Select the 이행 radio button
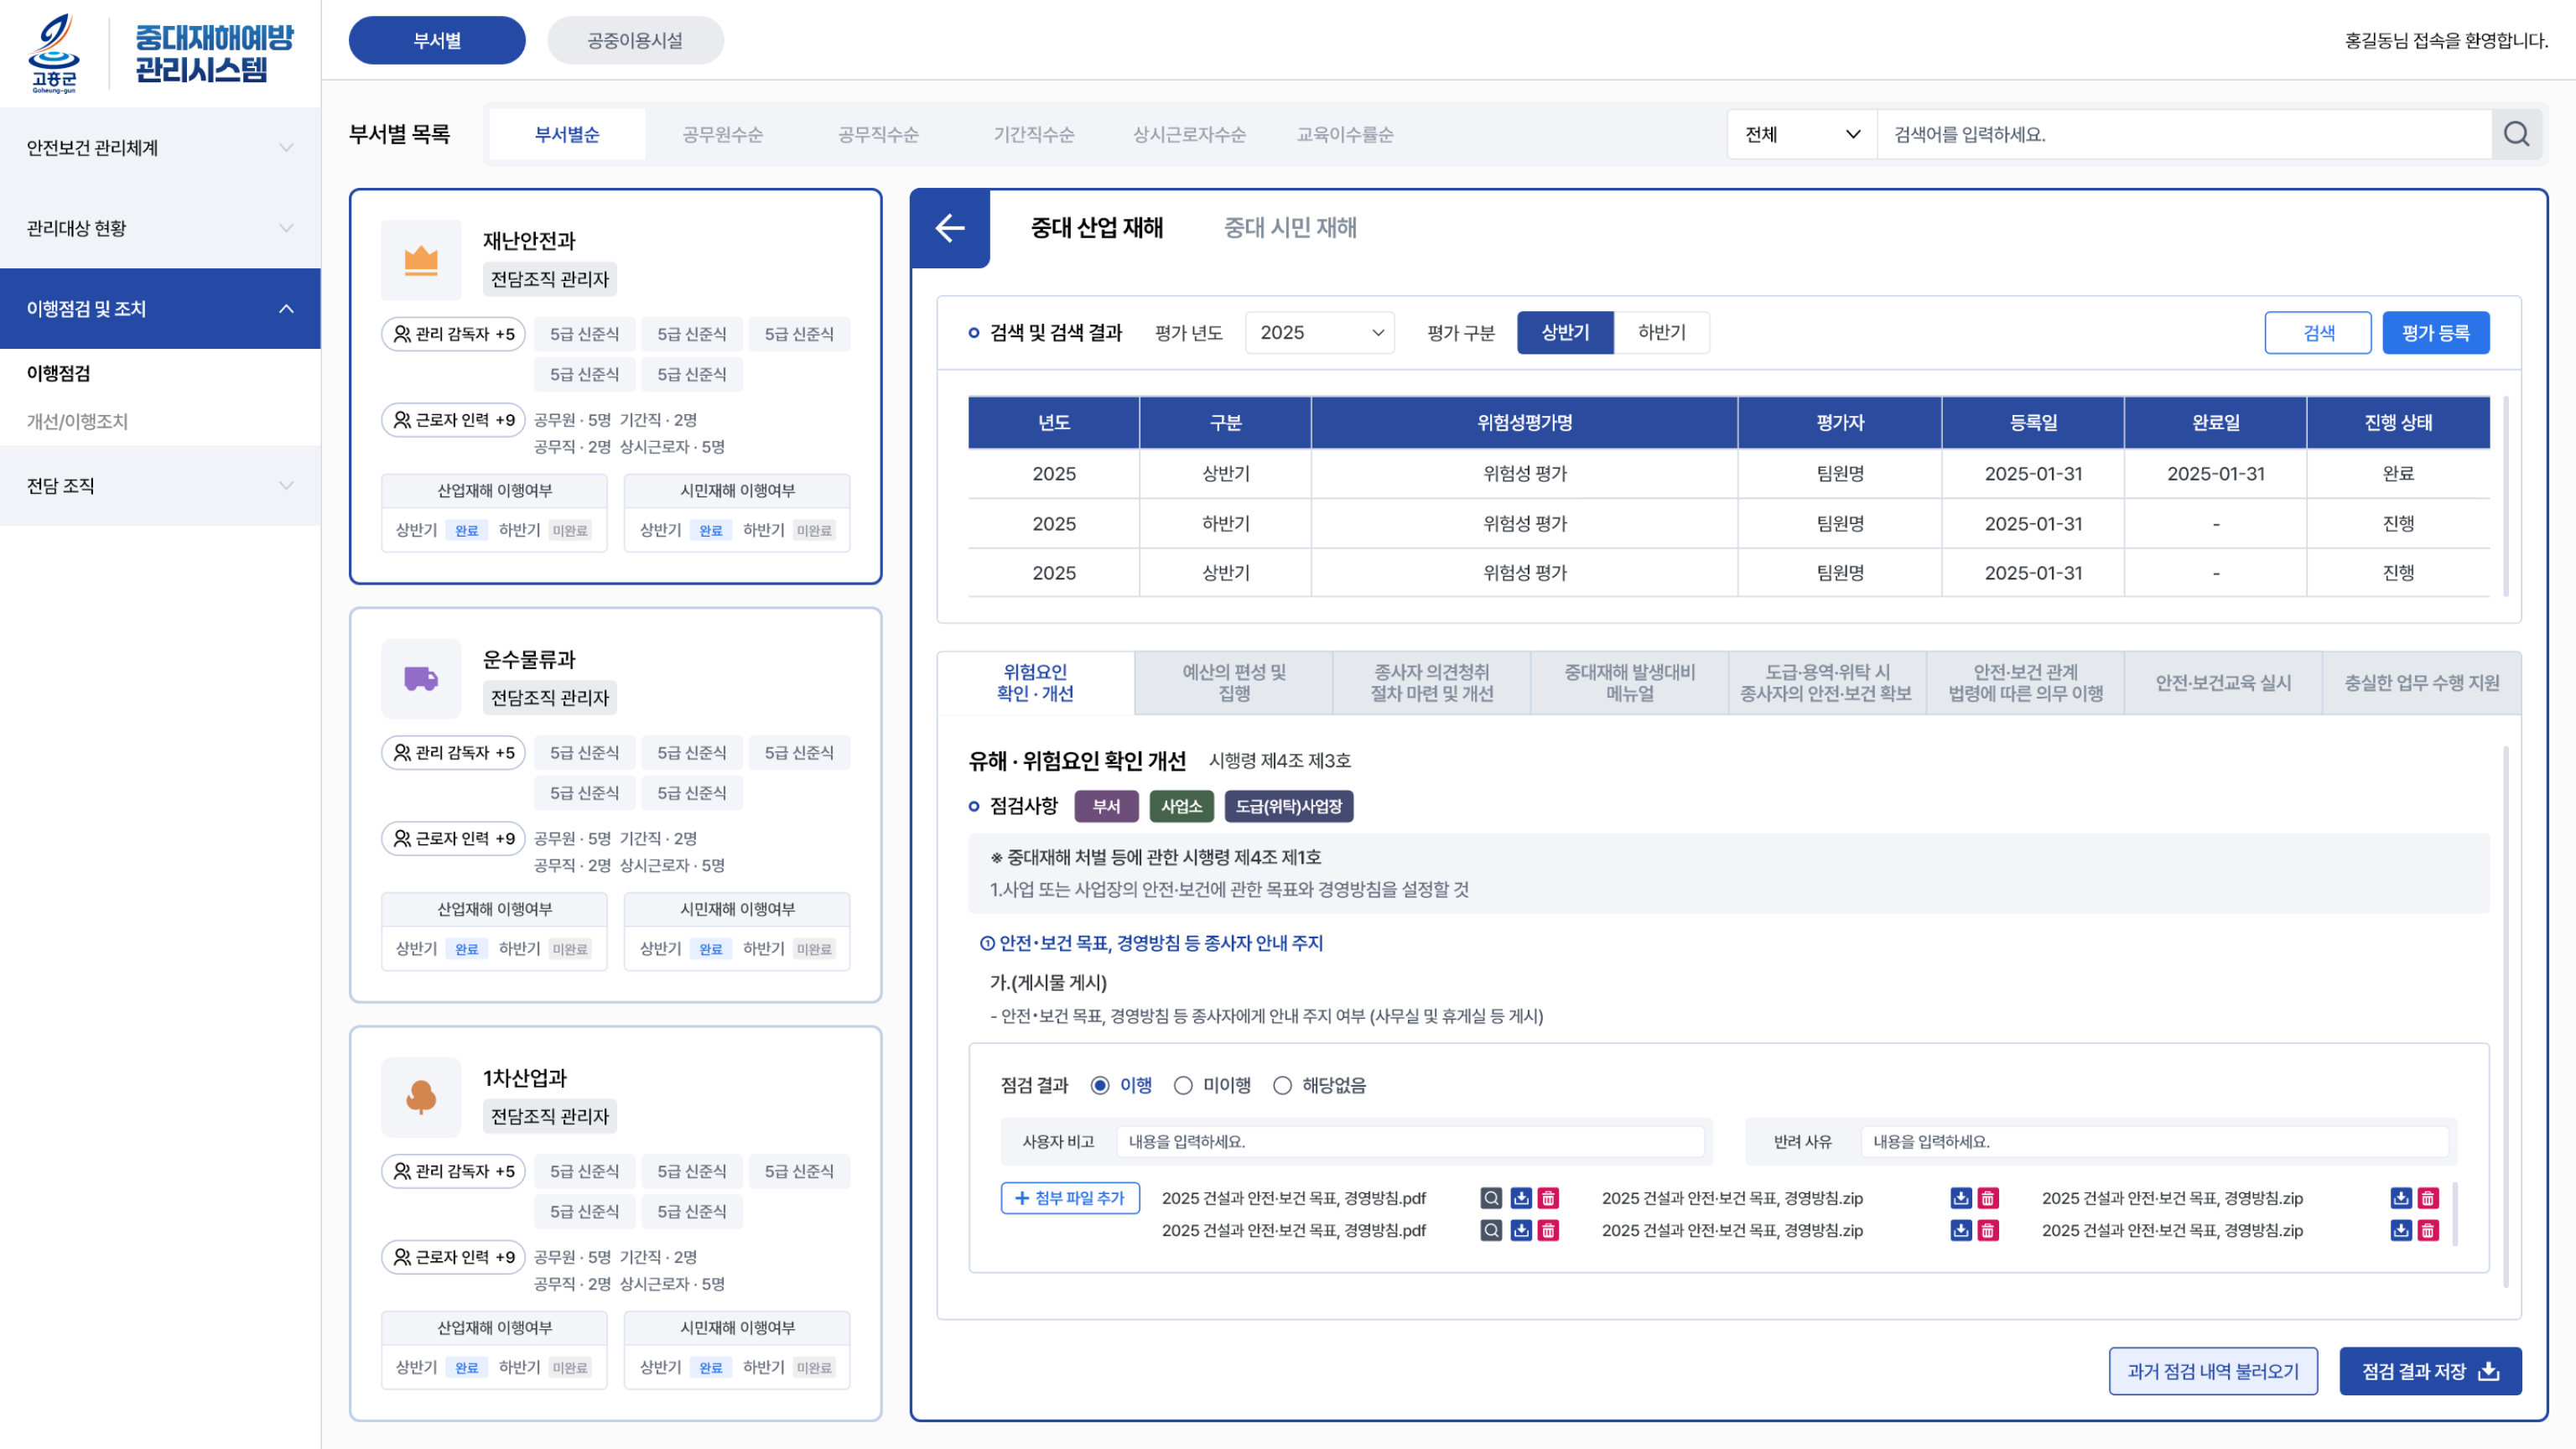 click(x=1100, y=1085)
